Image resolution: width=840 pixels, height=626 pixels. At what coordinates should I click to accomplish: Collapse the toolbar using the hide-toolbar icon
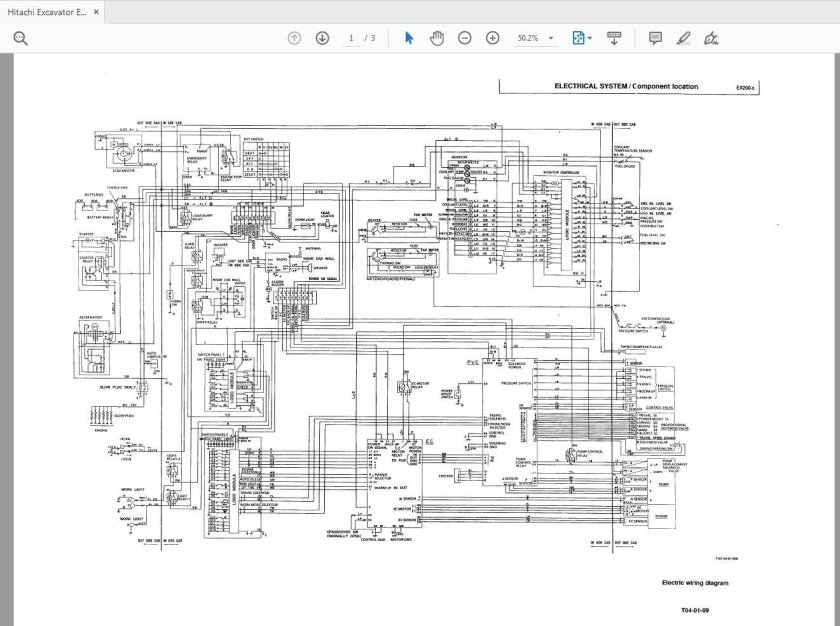coord(613,40)
